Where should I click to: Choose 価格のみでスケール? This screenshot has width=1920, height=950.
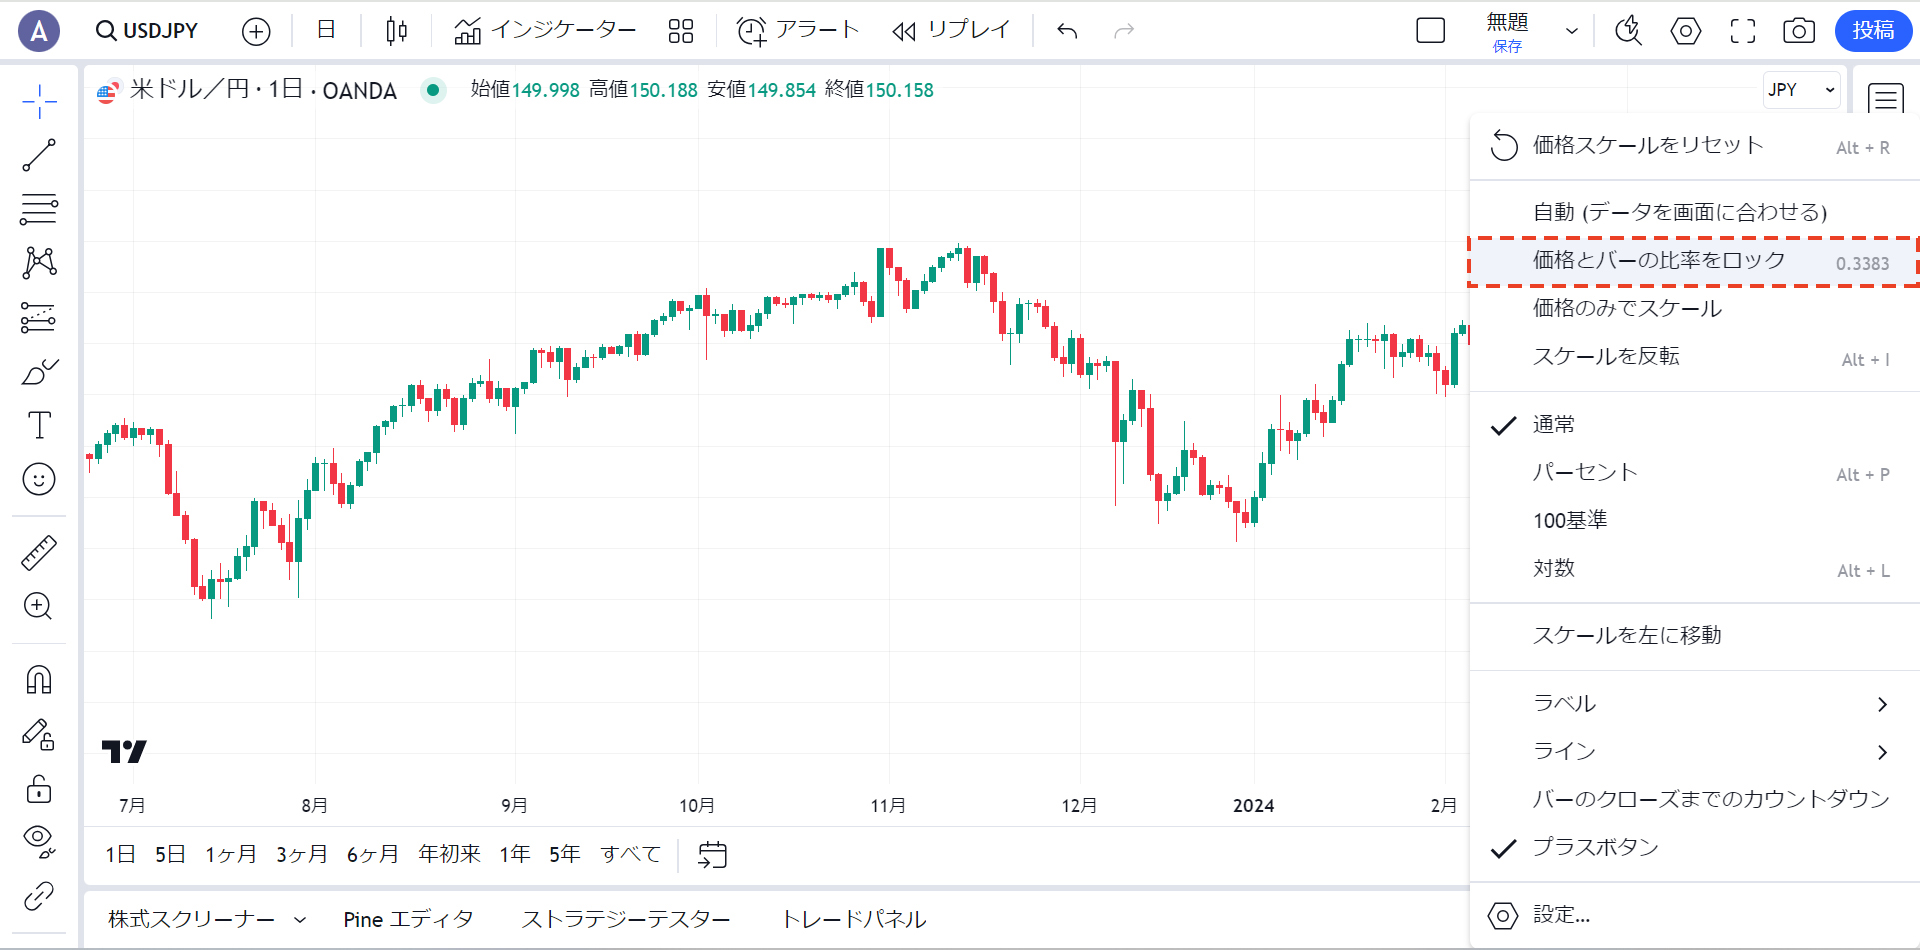point(1695,308)
